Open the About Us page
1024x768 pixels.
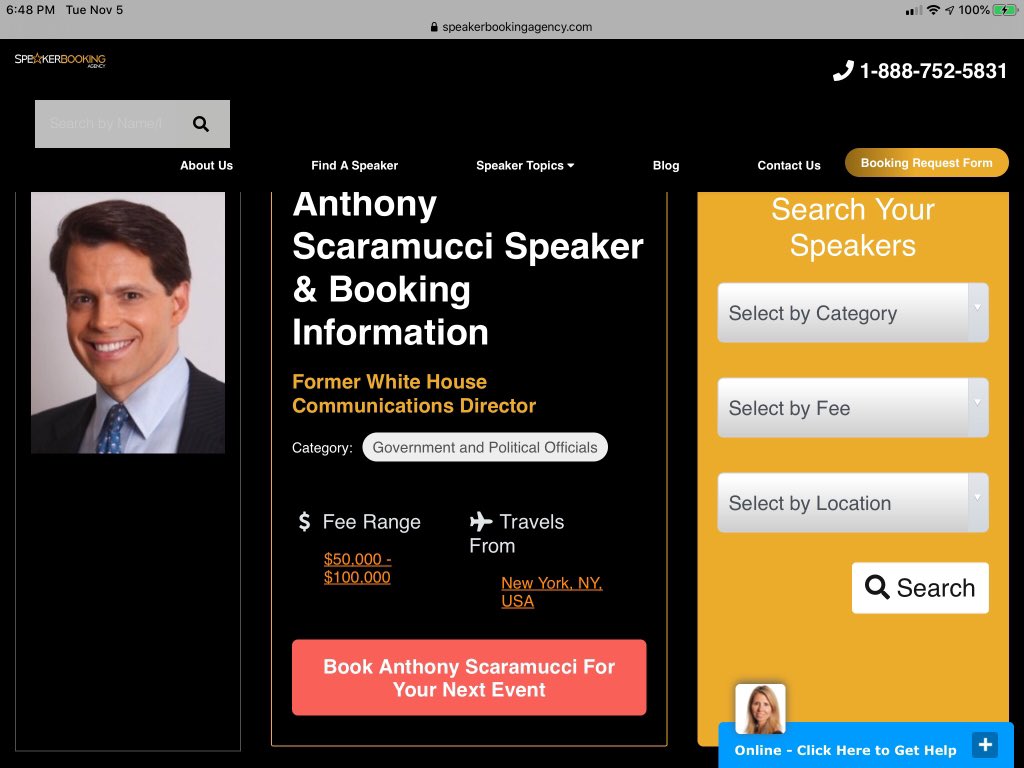[x=206, y=165]
